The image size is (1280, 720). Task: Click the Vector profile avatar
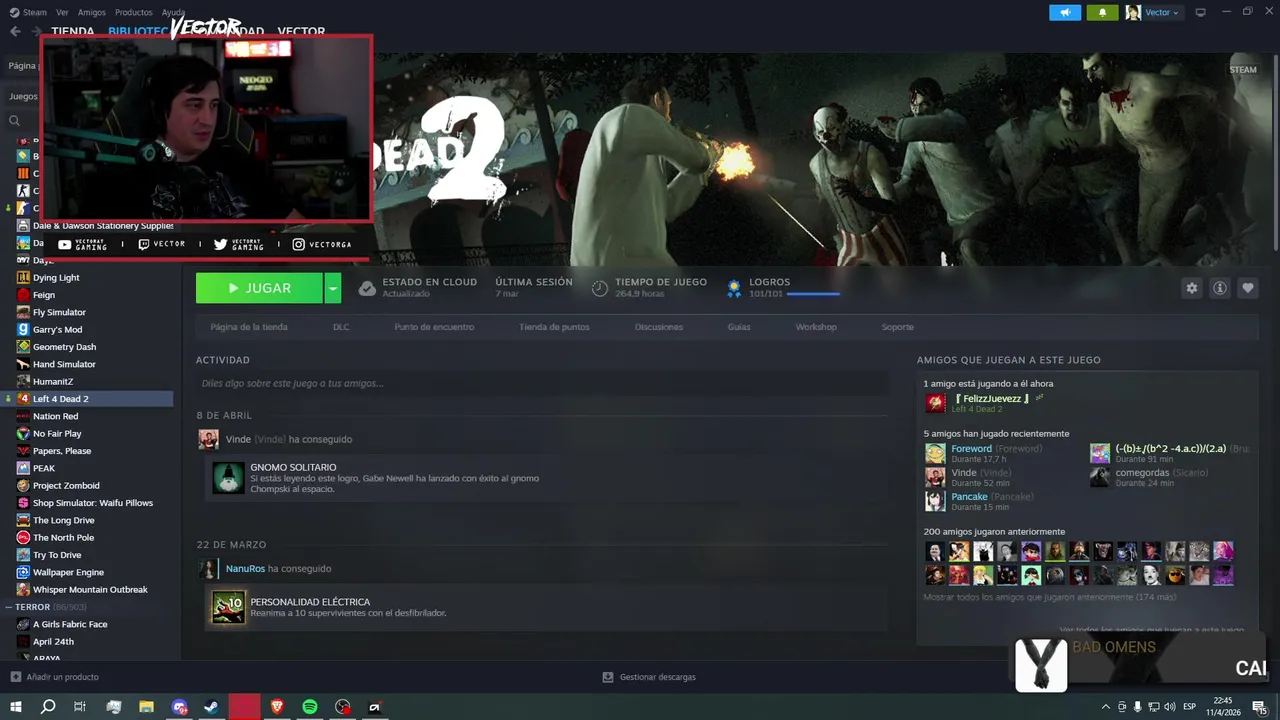pos(1133,12)
